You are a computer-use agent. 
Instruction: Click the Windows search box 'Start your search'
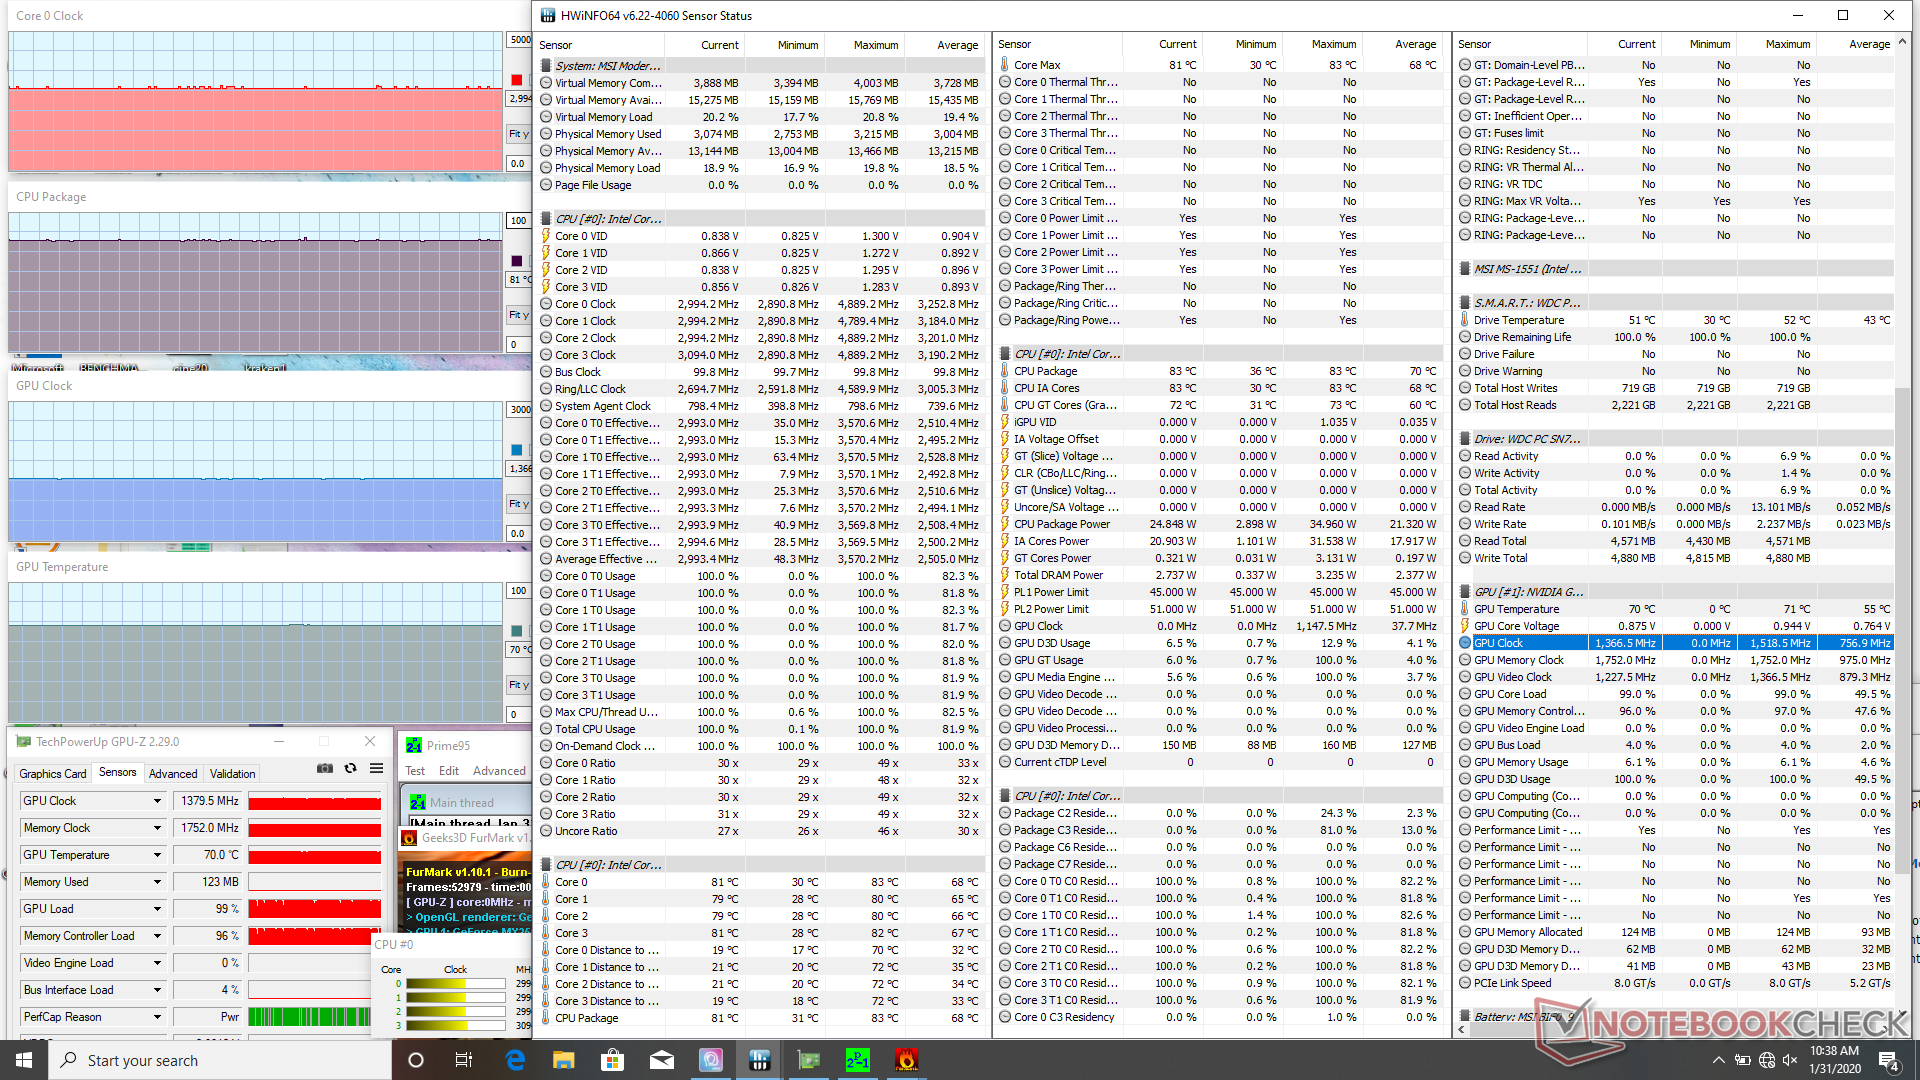click(220, 1060)
